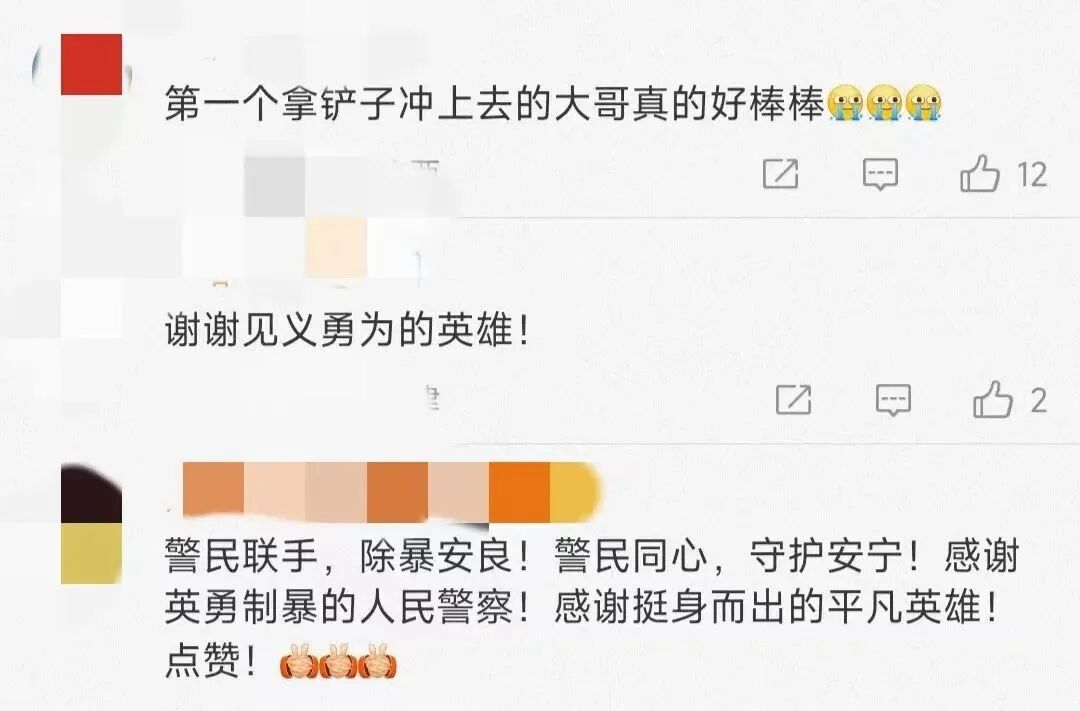Like the 谢谢见义勇为的英雄 comment
The height and width of the screenshot is (711, 1080).
tap(993, 400)
